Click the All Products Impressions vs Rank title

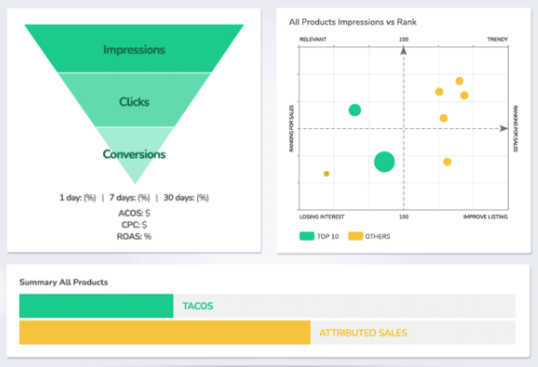[353, 22]
